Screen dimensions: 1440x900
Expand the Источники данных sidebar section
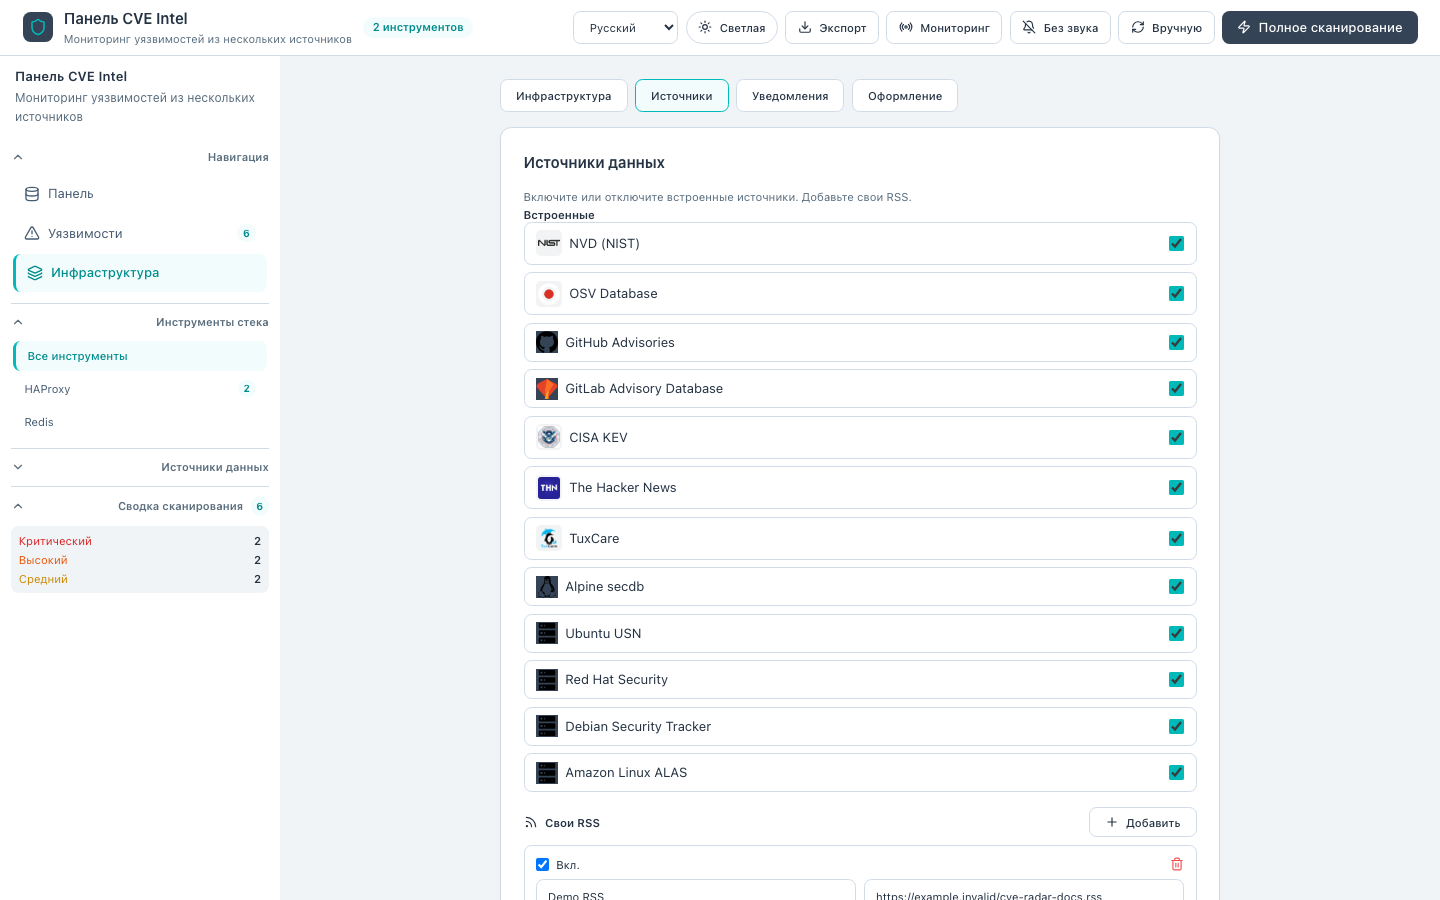click(x=140, y=467)
